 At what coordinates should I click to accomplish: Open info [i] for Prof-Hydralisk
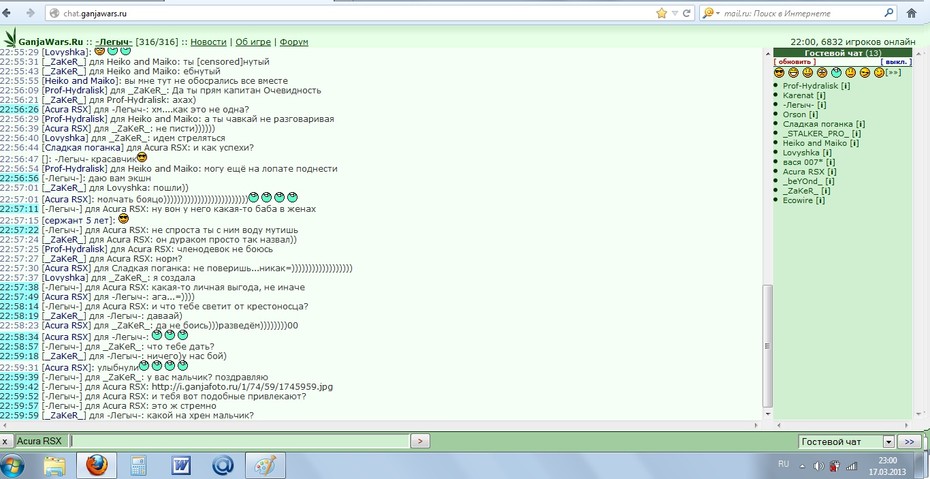point(845,86)
